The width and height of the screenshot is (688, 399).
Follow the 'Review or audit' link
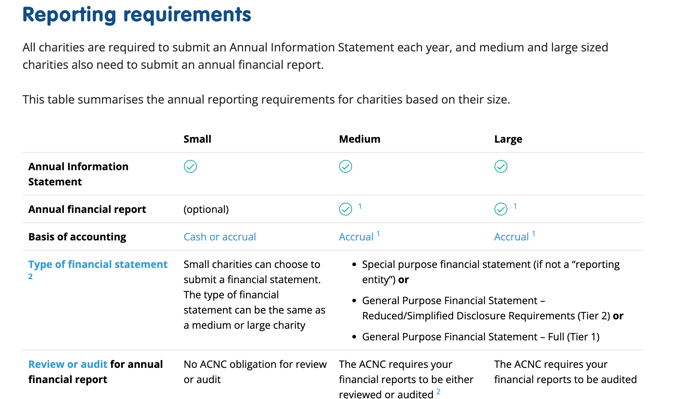68,364
